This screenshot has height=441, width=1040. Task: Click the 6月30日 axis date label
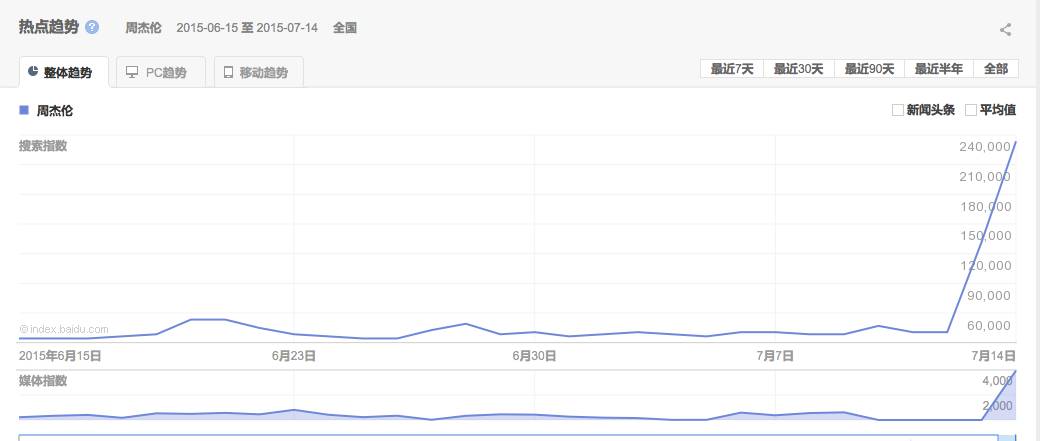click(534, 356)
